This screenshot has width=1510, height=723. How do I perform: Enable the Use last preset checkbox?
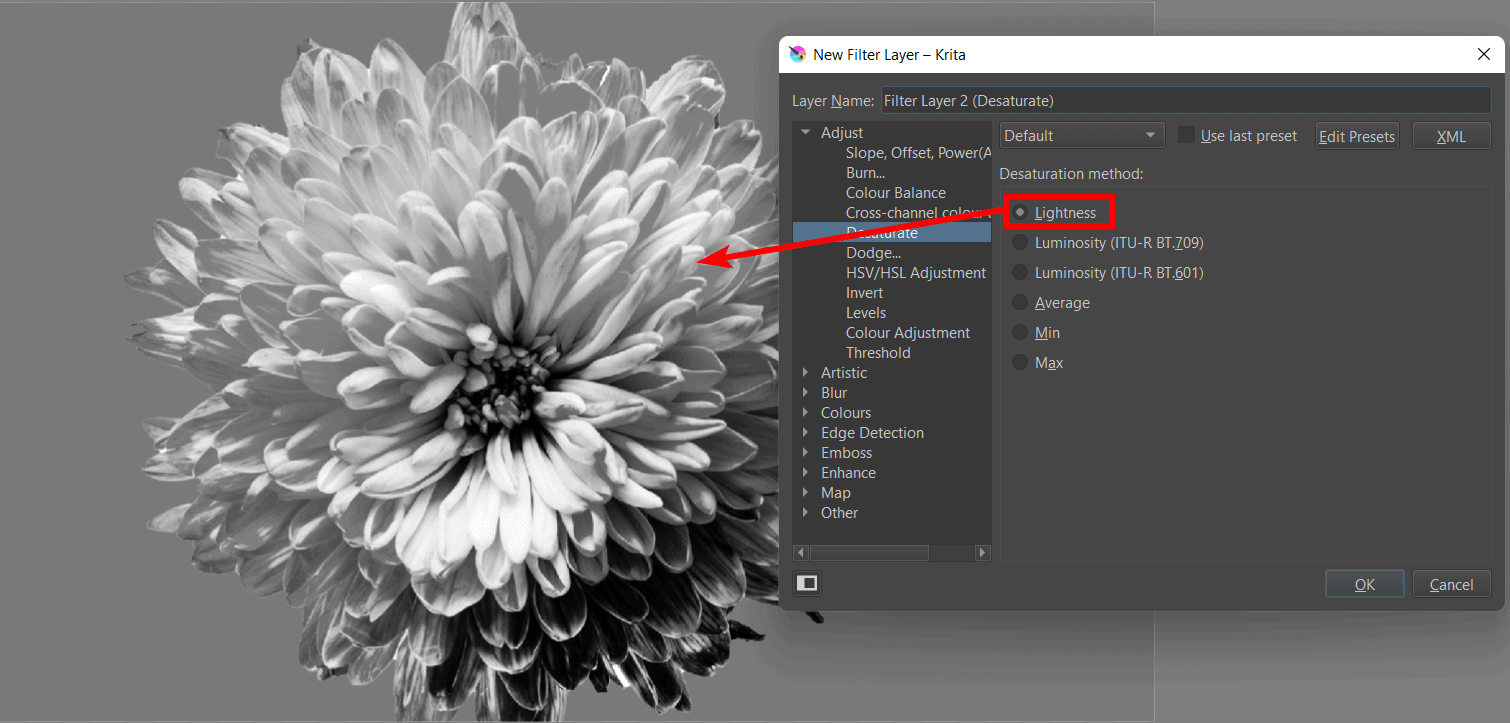[x=1187, y=136]
